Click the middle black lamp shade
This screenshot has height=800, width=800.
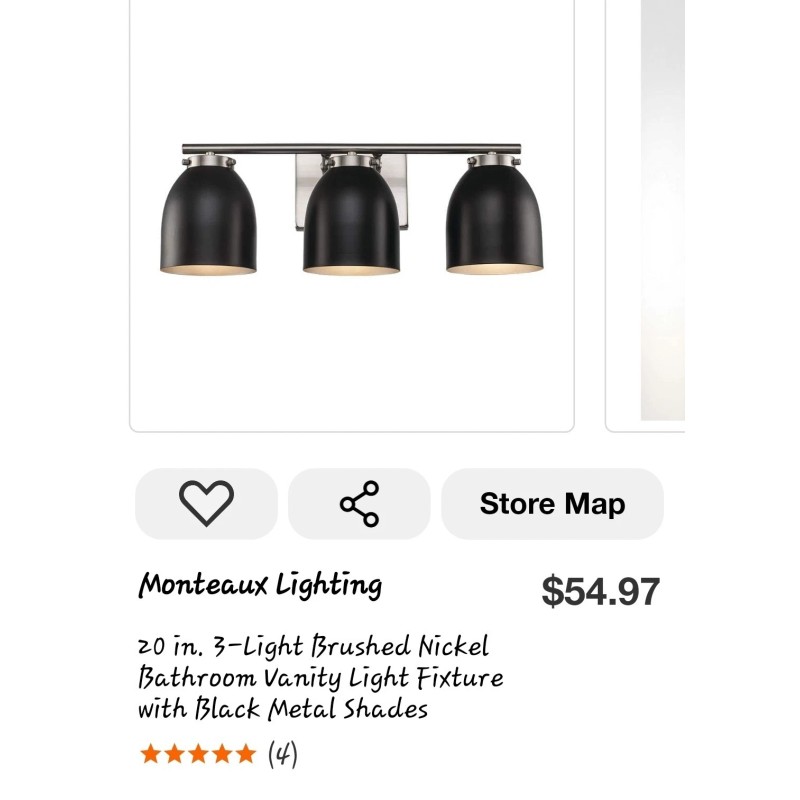352,222
